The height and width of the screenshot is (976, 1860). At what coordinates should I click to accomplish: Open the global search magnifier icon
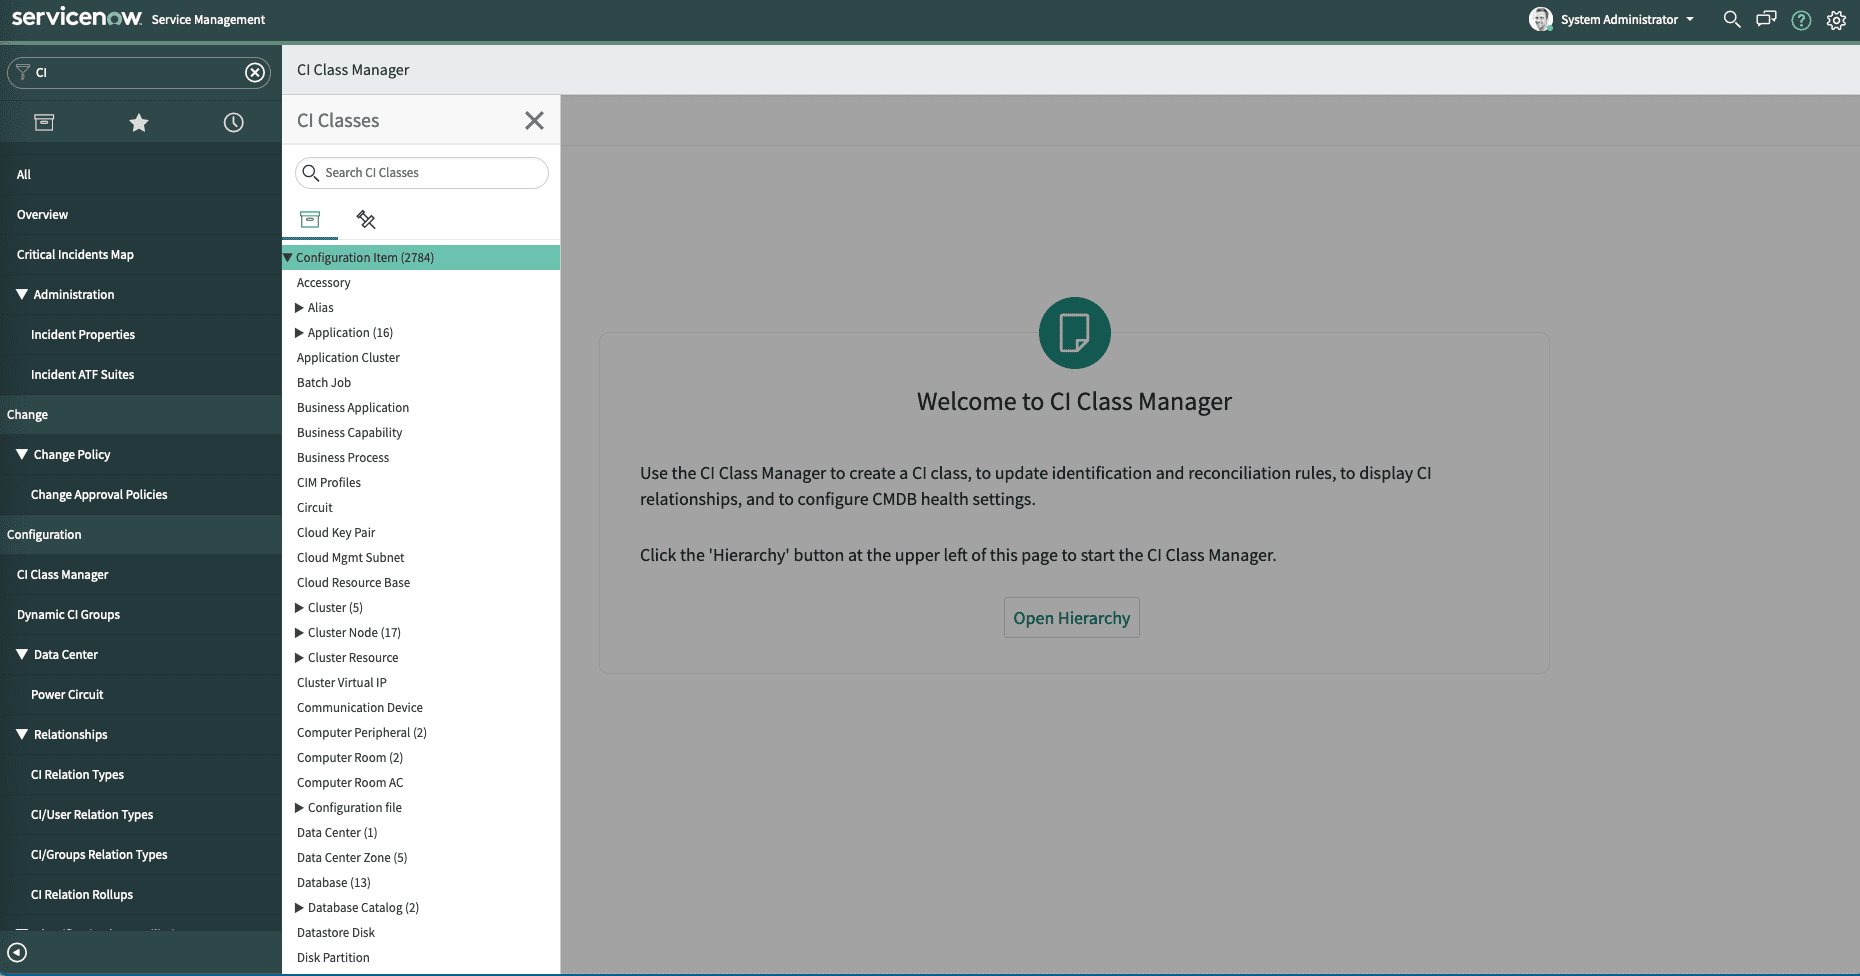[x=1731, y=19]
